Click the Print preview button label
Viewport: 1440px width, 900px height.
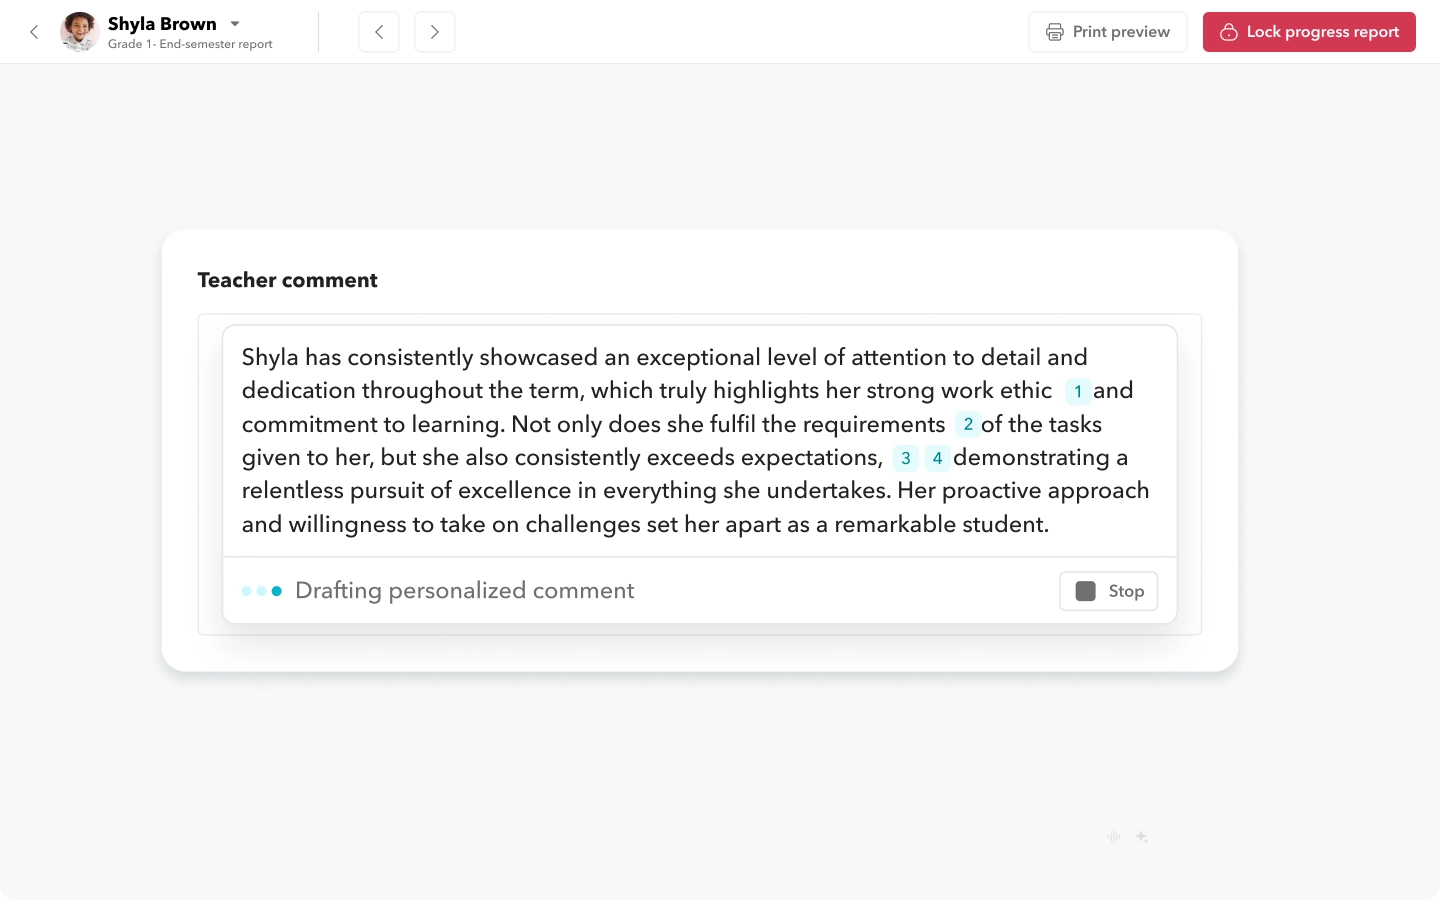(1120, 32)
